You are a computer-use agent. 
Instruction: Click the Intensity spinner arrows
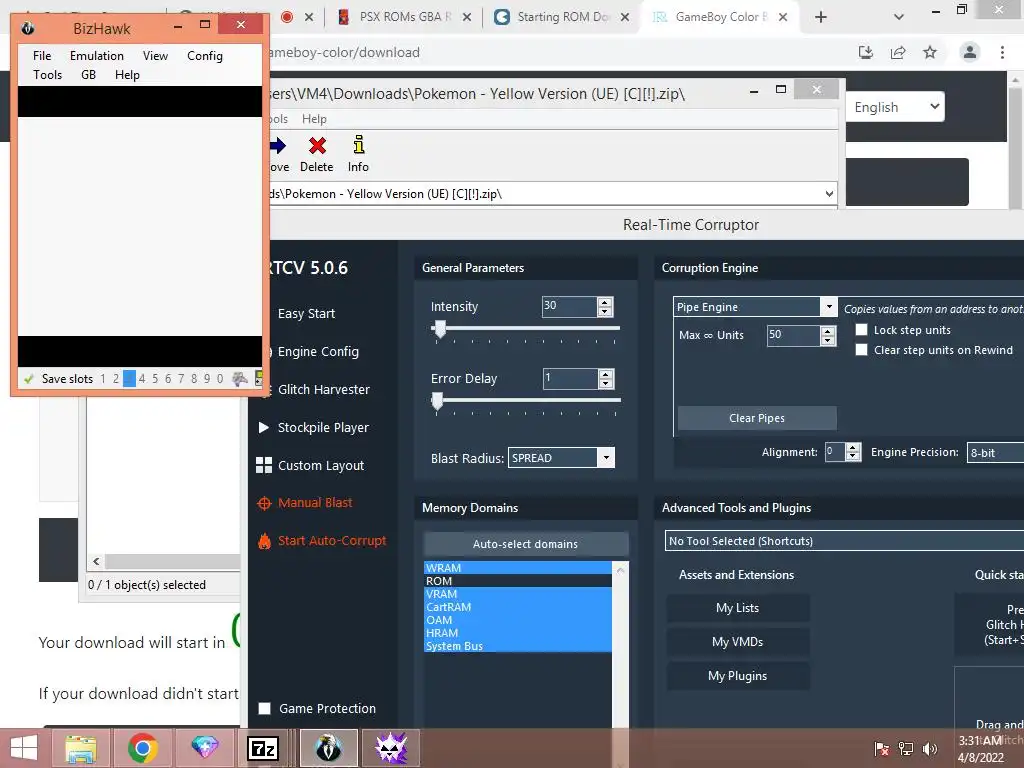[x=605, y=307]
